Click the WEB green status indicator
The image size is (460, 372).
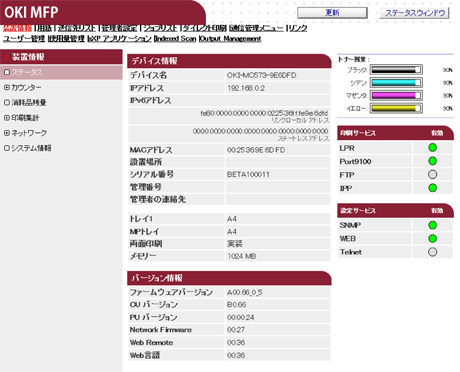(432, 239)
